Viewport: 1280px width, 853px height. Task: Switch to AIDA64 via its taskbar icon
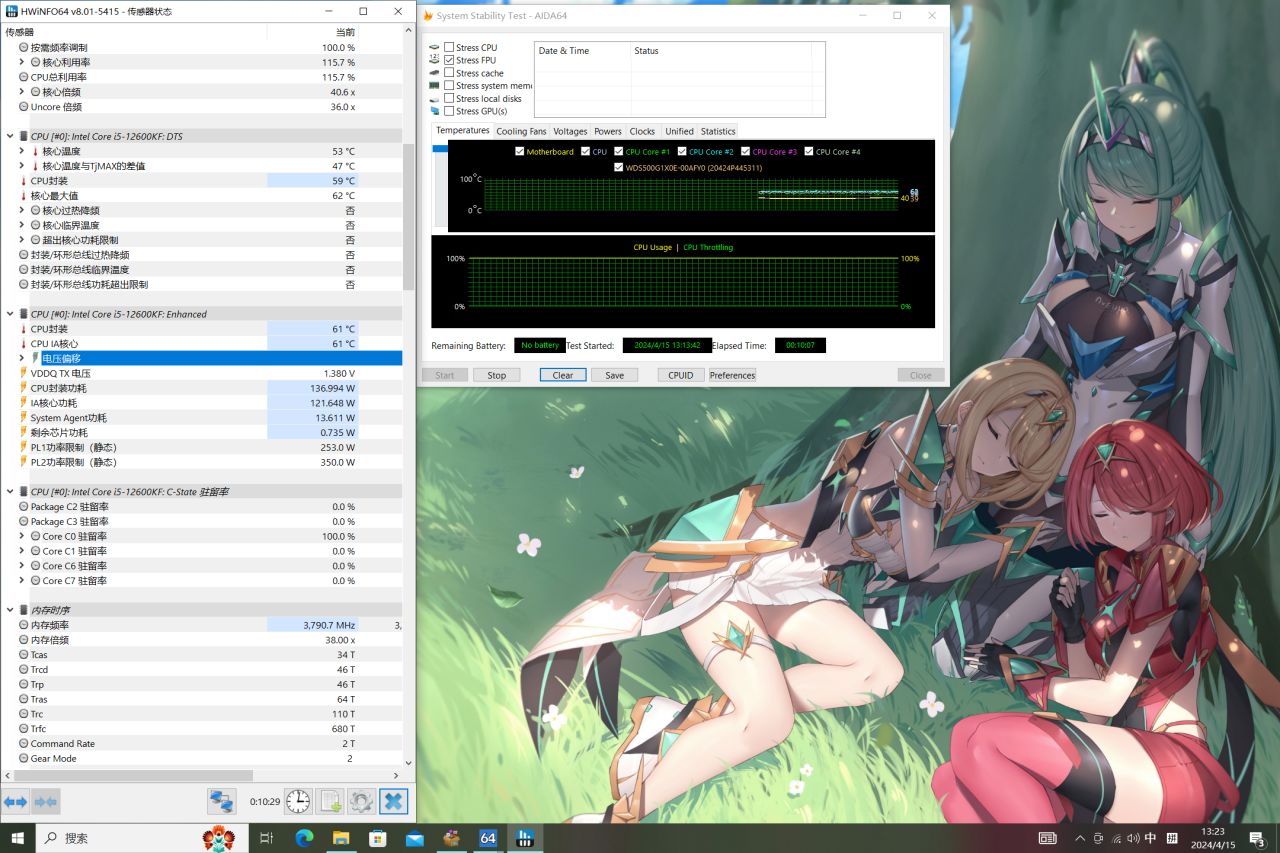click(488, 838)
